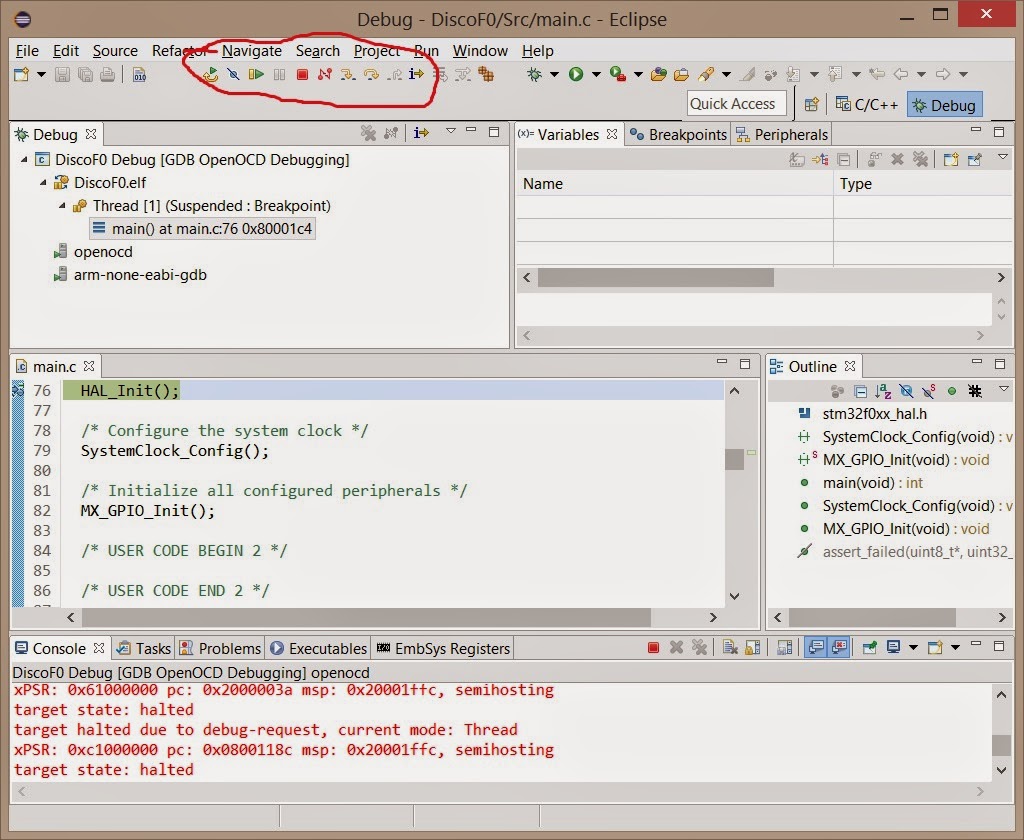Open the File menu
The height and width of the screenshot is (840, 1024).
27,51
